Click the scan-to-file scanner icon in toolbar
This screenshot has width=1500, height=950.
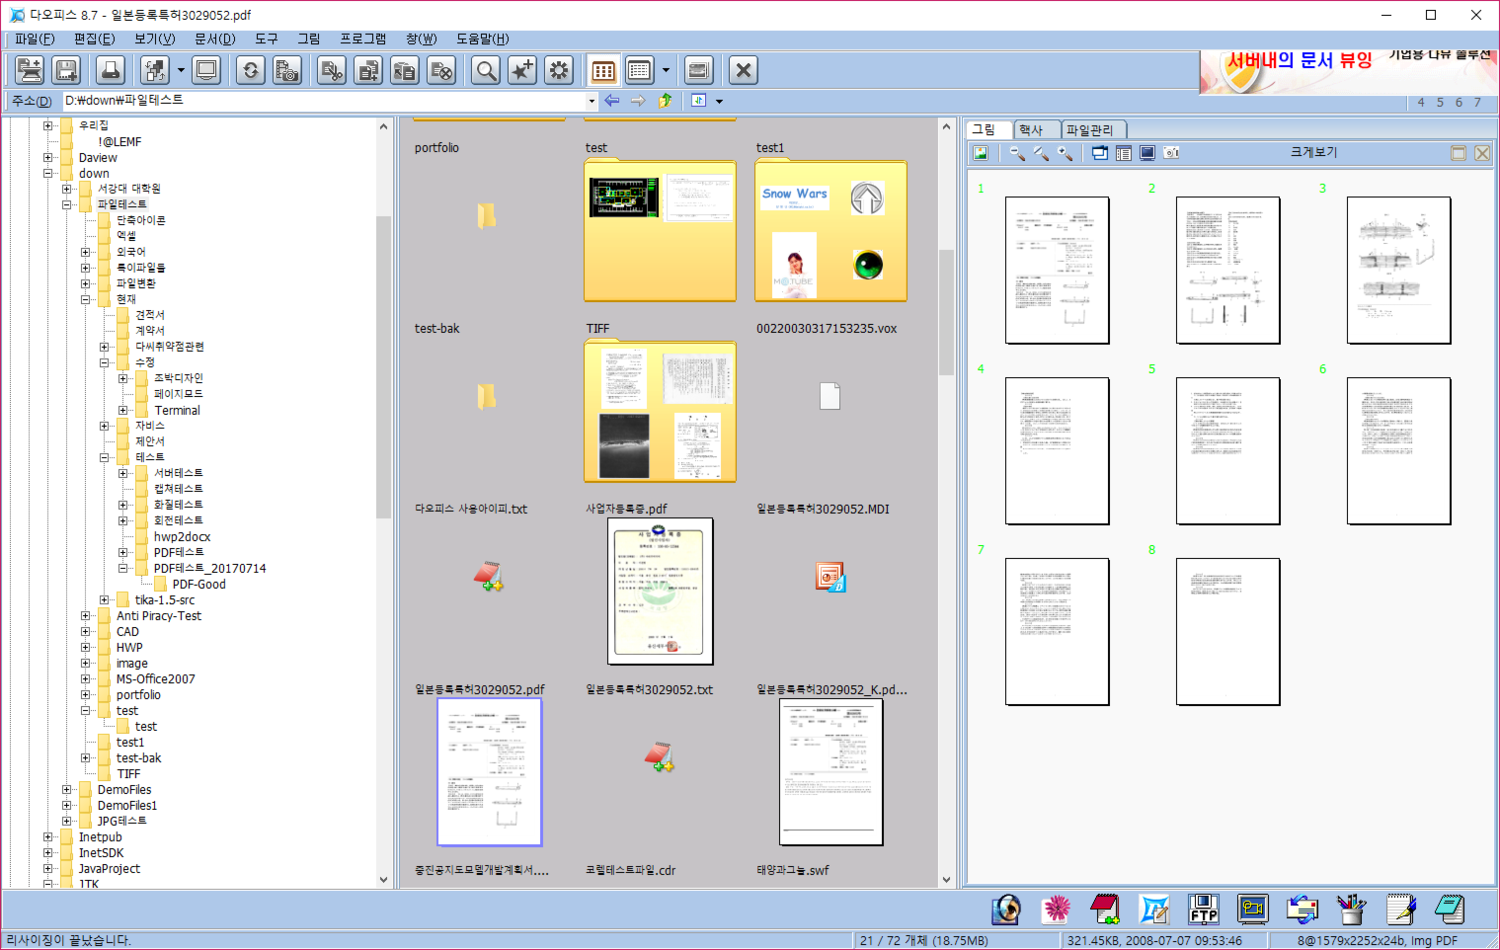click(x=30, y=70)
